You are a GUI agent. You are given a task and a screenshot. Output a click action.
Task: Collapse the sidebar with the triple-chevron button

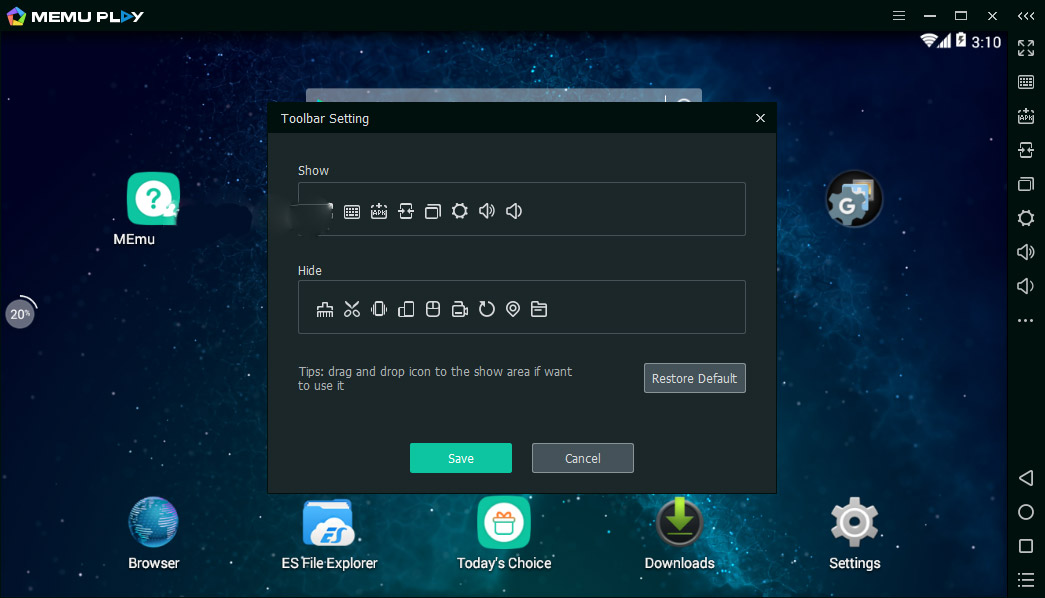(1026, 16)
